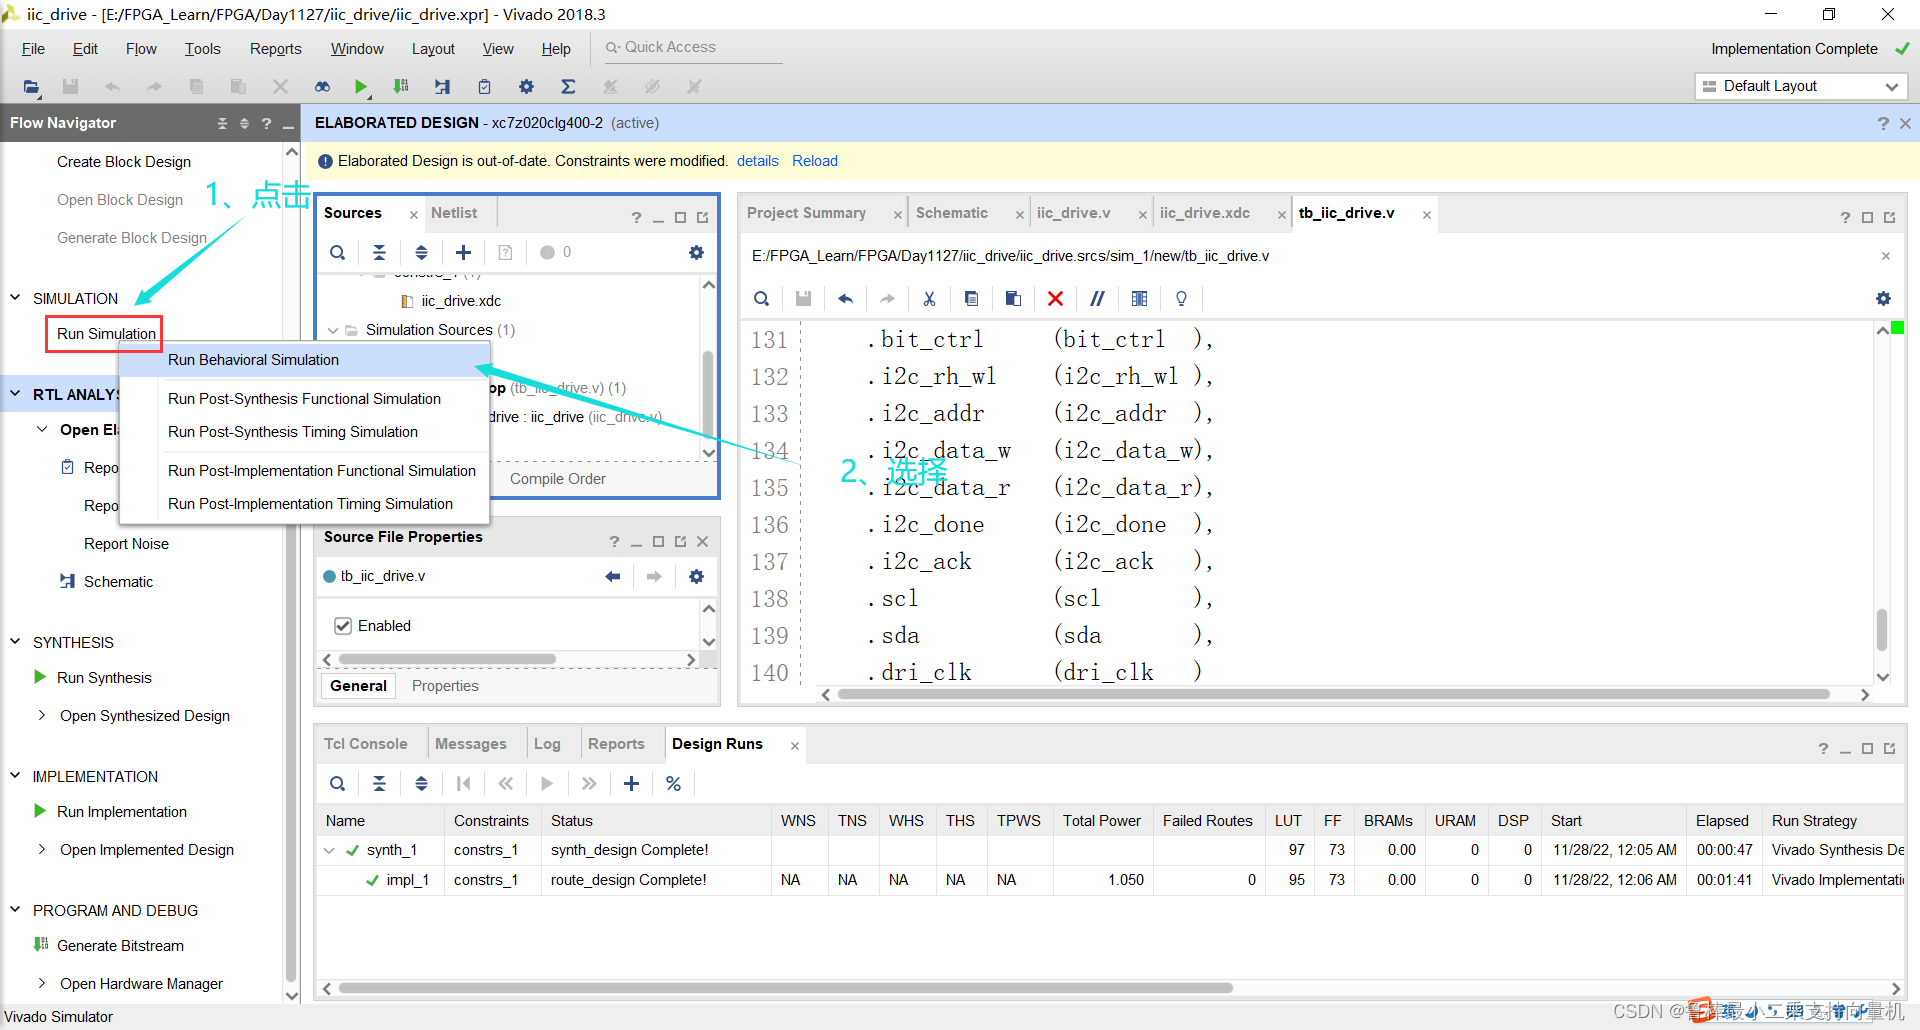Viewport: 1920px width, 1030px height.
Task: Click Run Synthesis
Action: (x=104, y=678)
